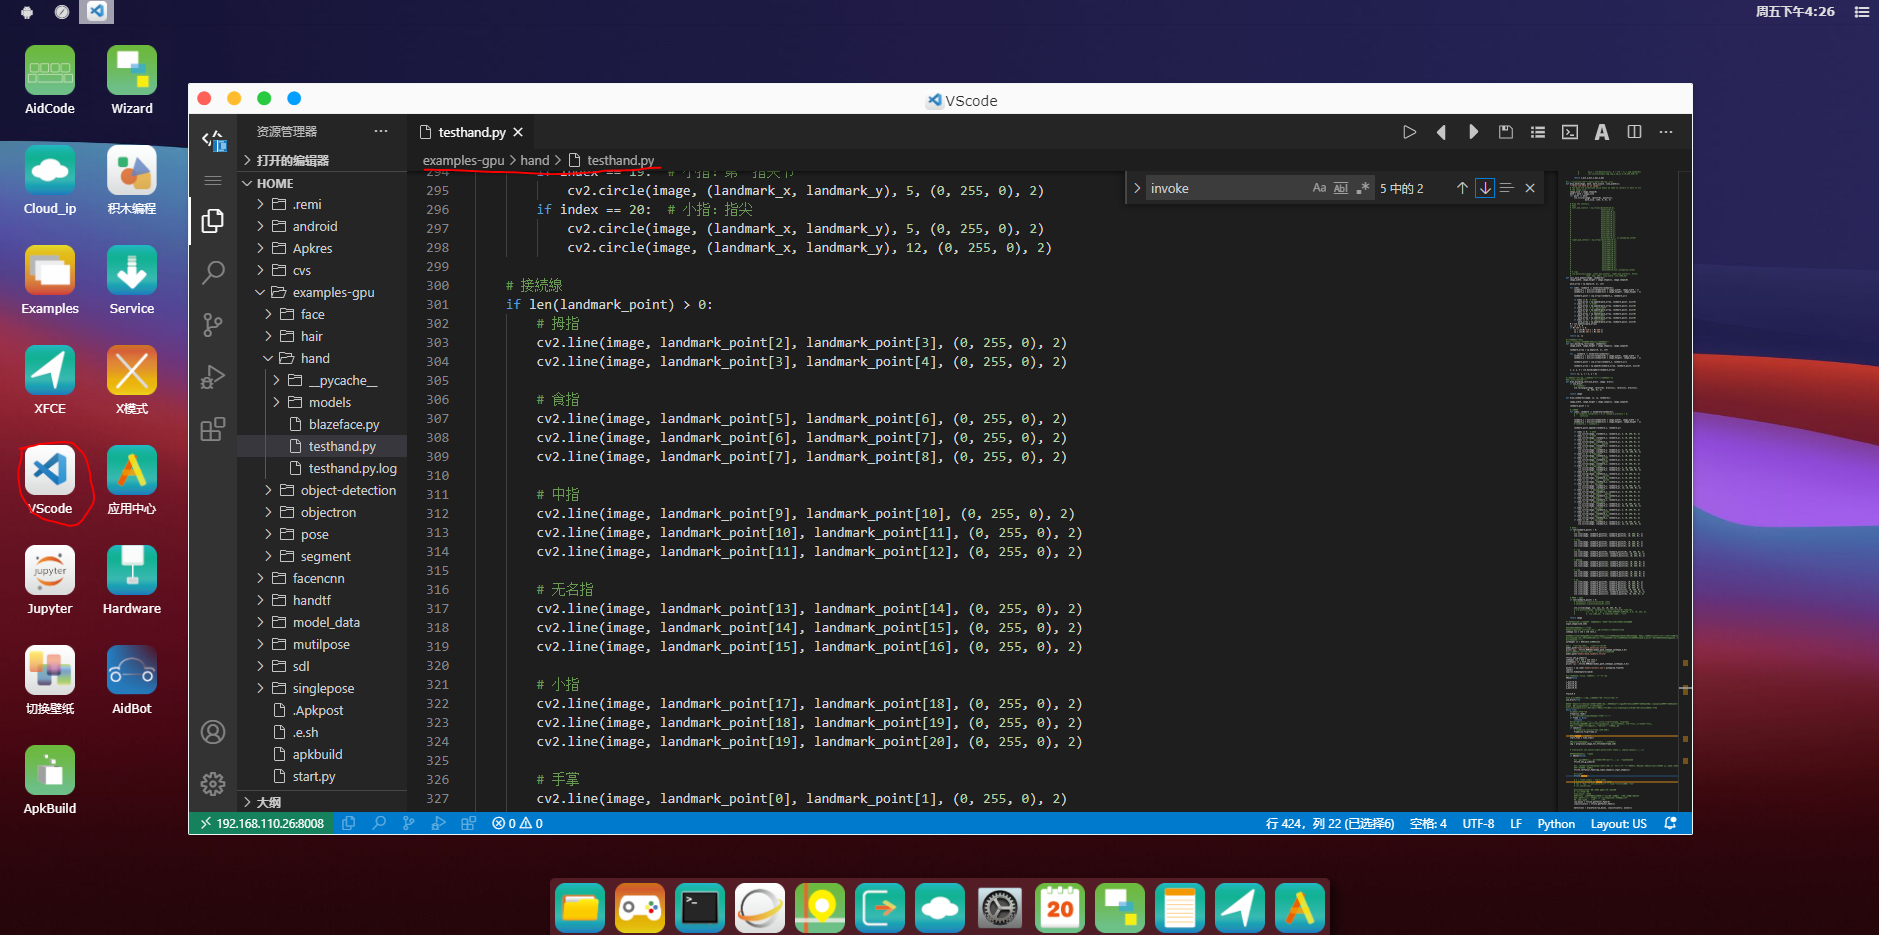The image size is (1879, 935).
Task: Open the VScode desktop shortcut
Action: tap(50, 481)
